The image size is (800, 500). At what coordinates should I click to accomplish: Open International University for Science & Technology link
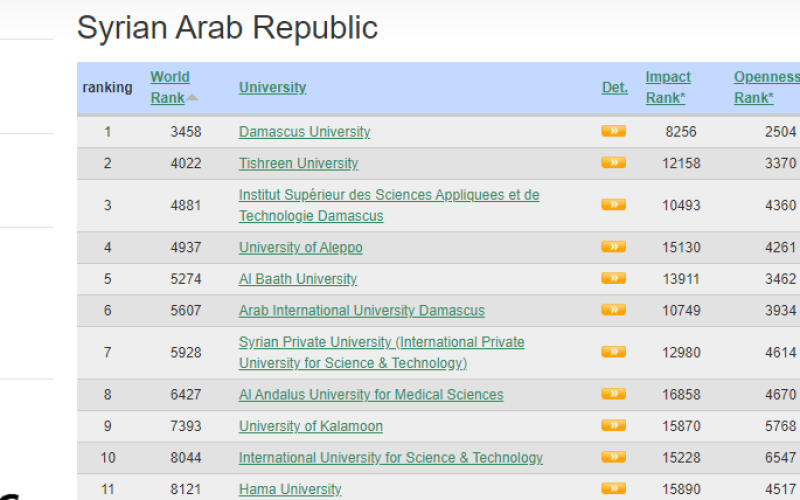pos(390,458)
